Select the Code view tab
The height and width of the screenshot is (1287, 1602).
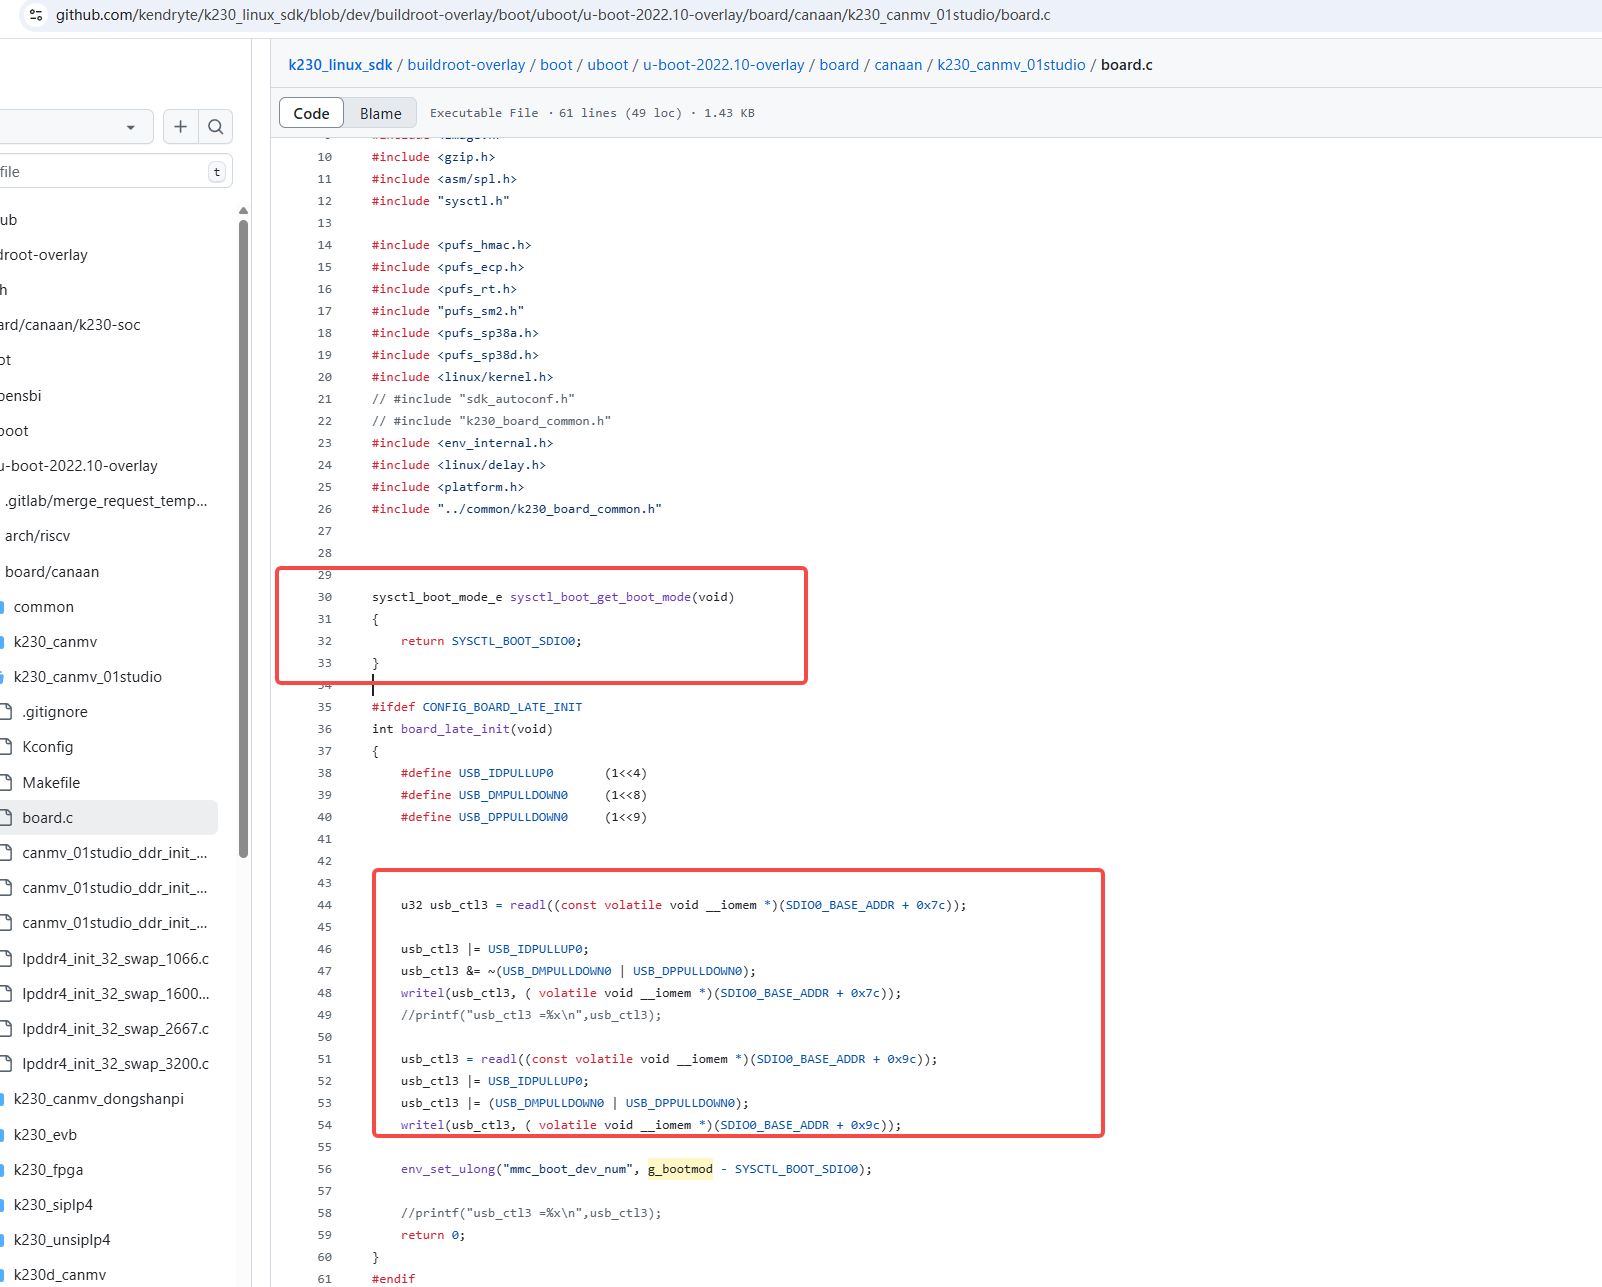[311, 113]
